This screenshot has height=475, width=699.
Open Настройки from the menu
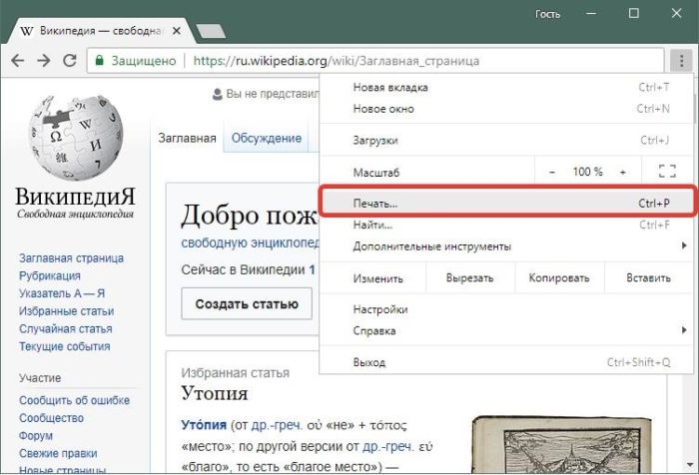click(507, 309)
